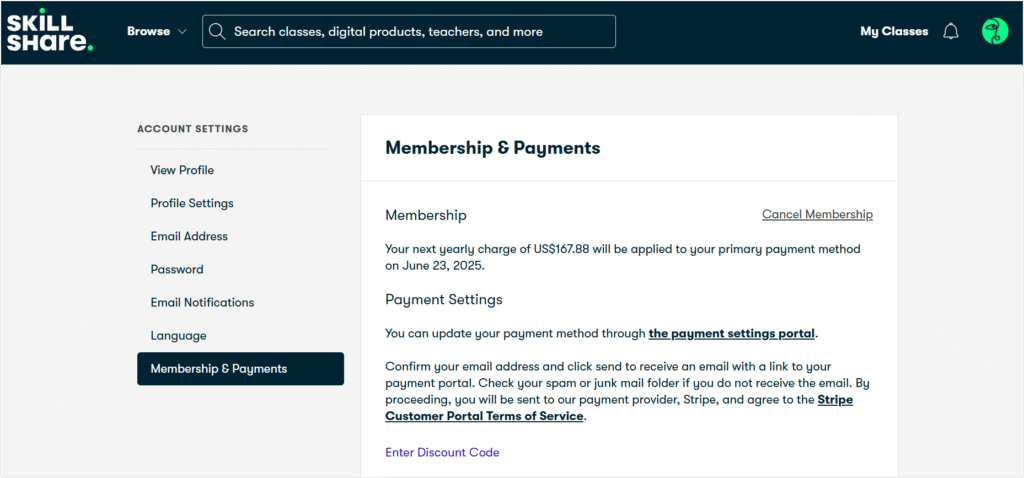Click the Skillshare logo
The height and width of the screenshot is (478, 1024).
(49, 31)
